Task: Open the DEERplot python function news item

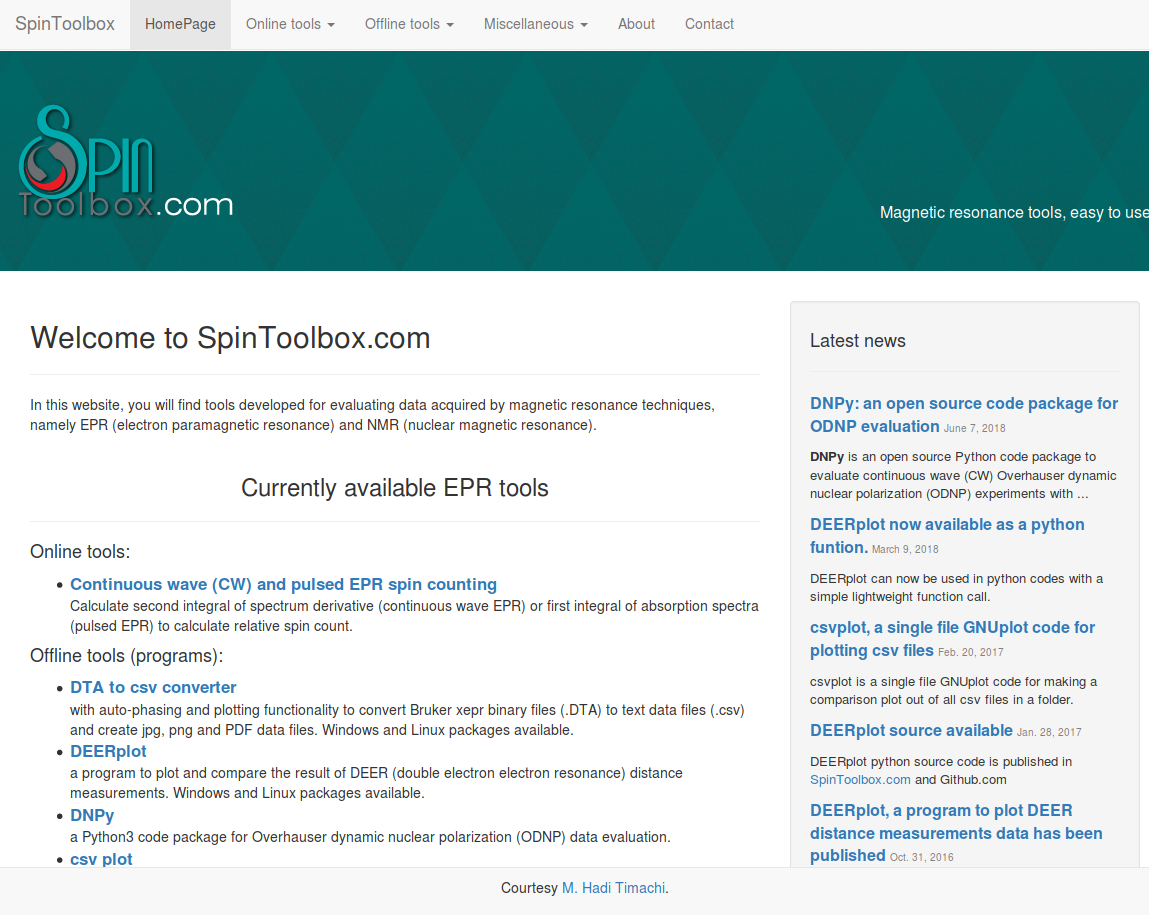Action: coord(947,536)
